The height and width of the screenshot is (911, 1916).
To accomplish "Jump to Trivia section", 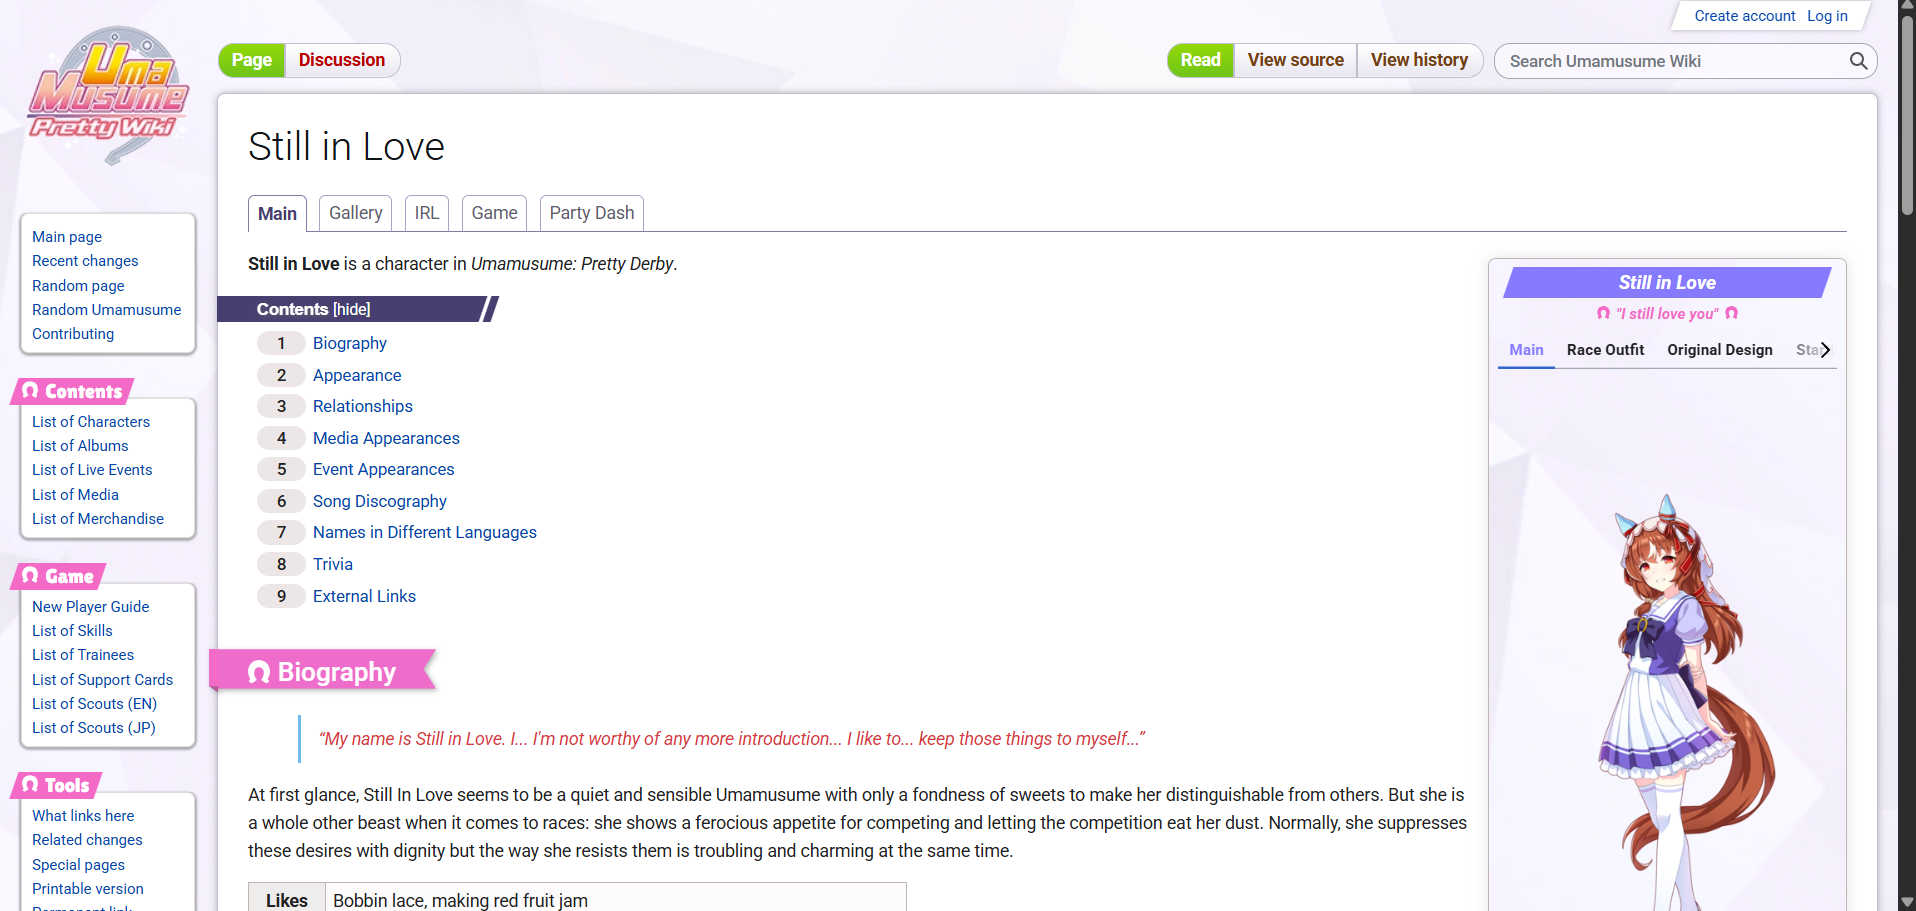I will pyautogui.click(x=333, y=564).
